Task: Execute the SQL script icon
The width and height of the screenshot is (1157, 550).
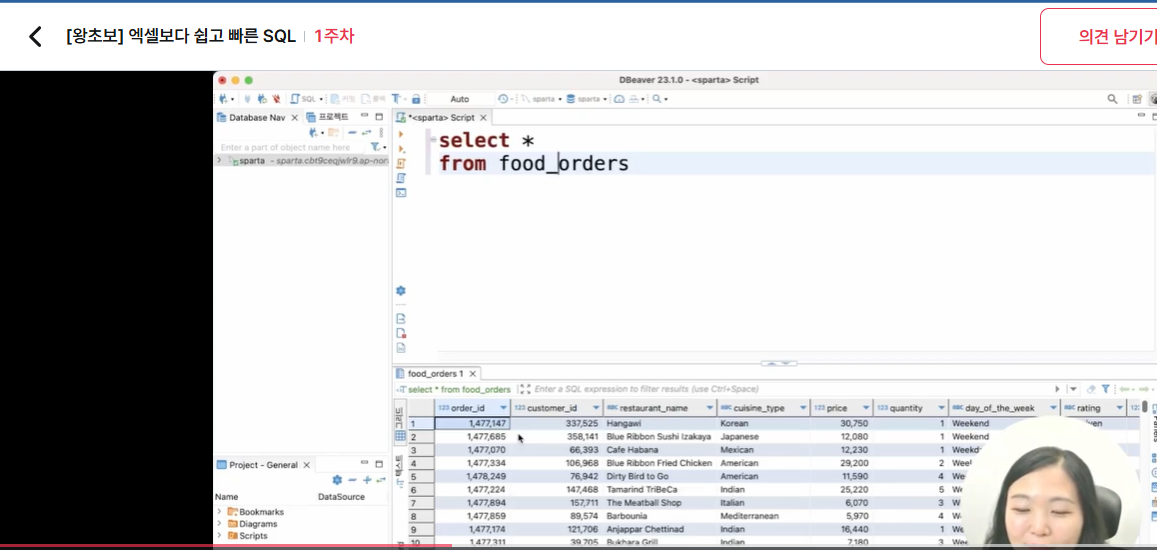Action: 401,163
